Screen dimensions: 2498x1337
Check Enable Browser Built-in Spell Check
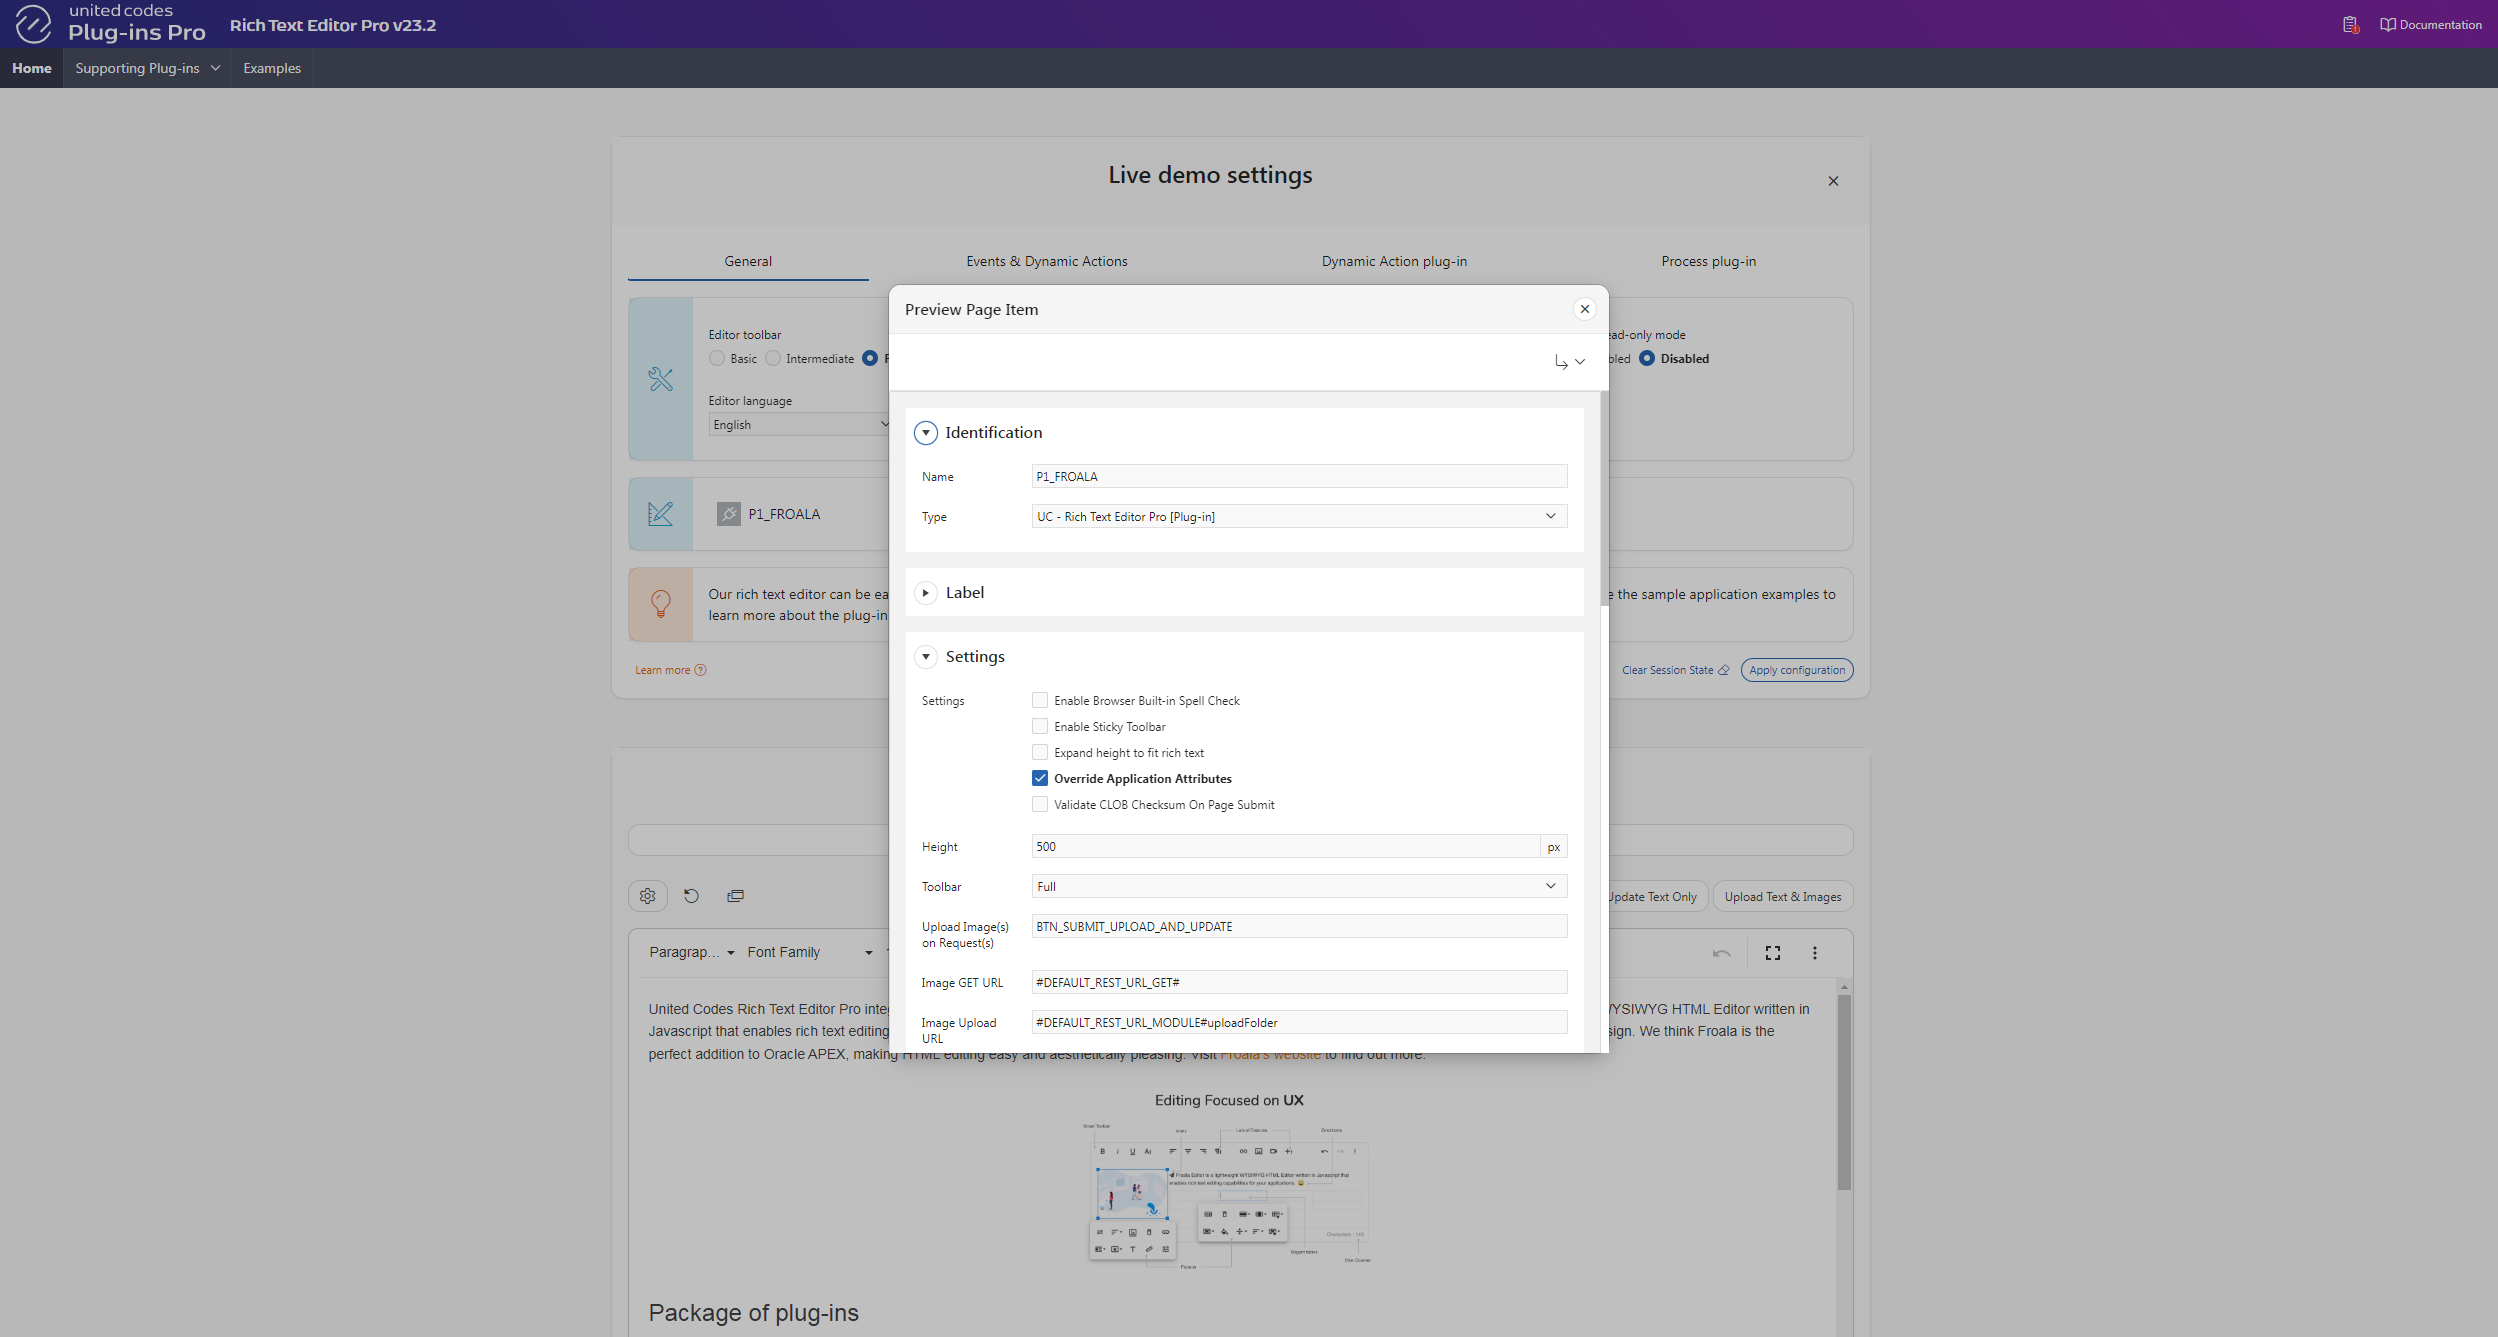pos(1040,700)
